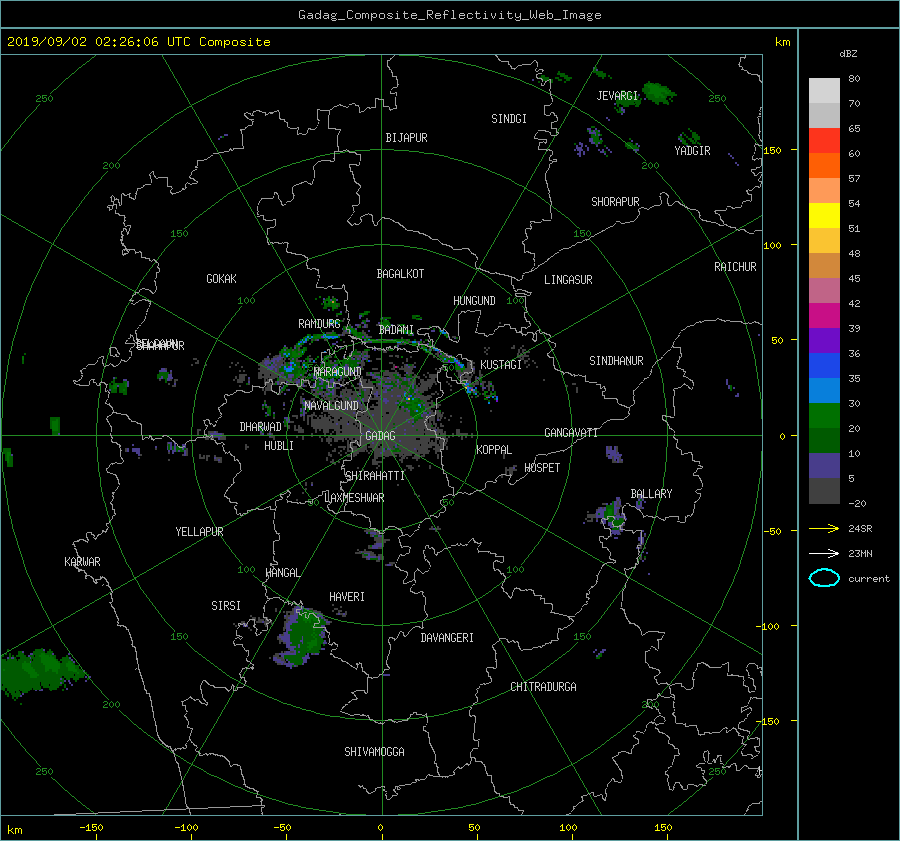The height and width of the screenshot is (841, 900).
Task: Click the SHIVAMOGGA city label
Action: [x=374, y=752]
